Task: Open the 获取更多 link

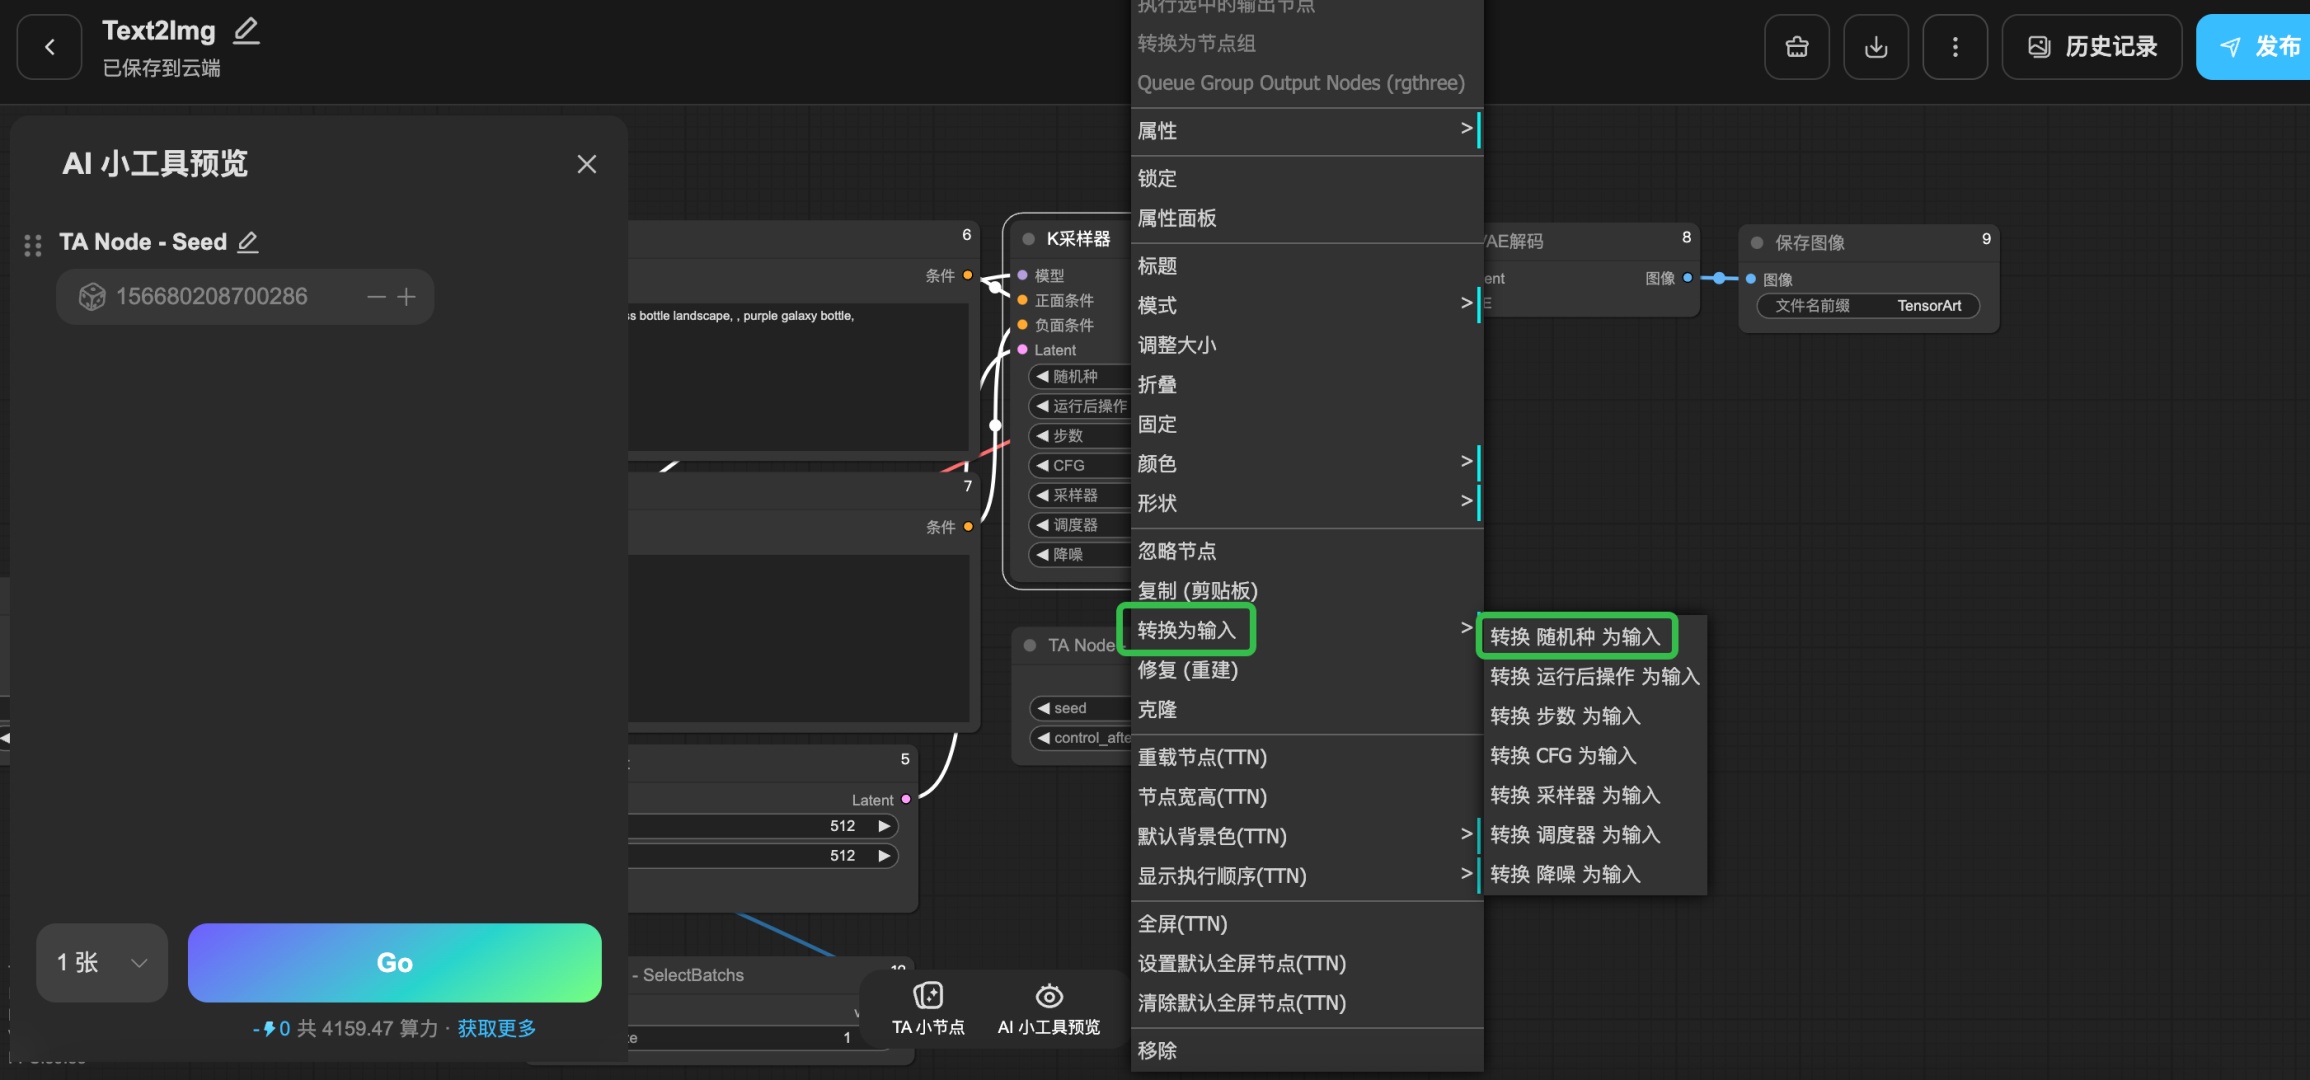Action: point(497,1029)
